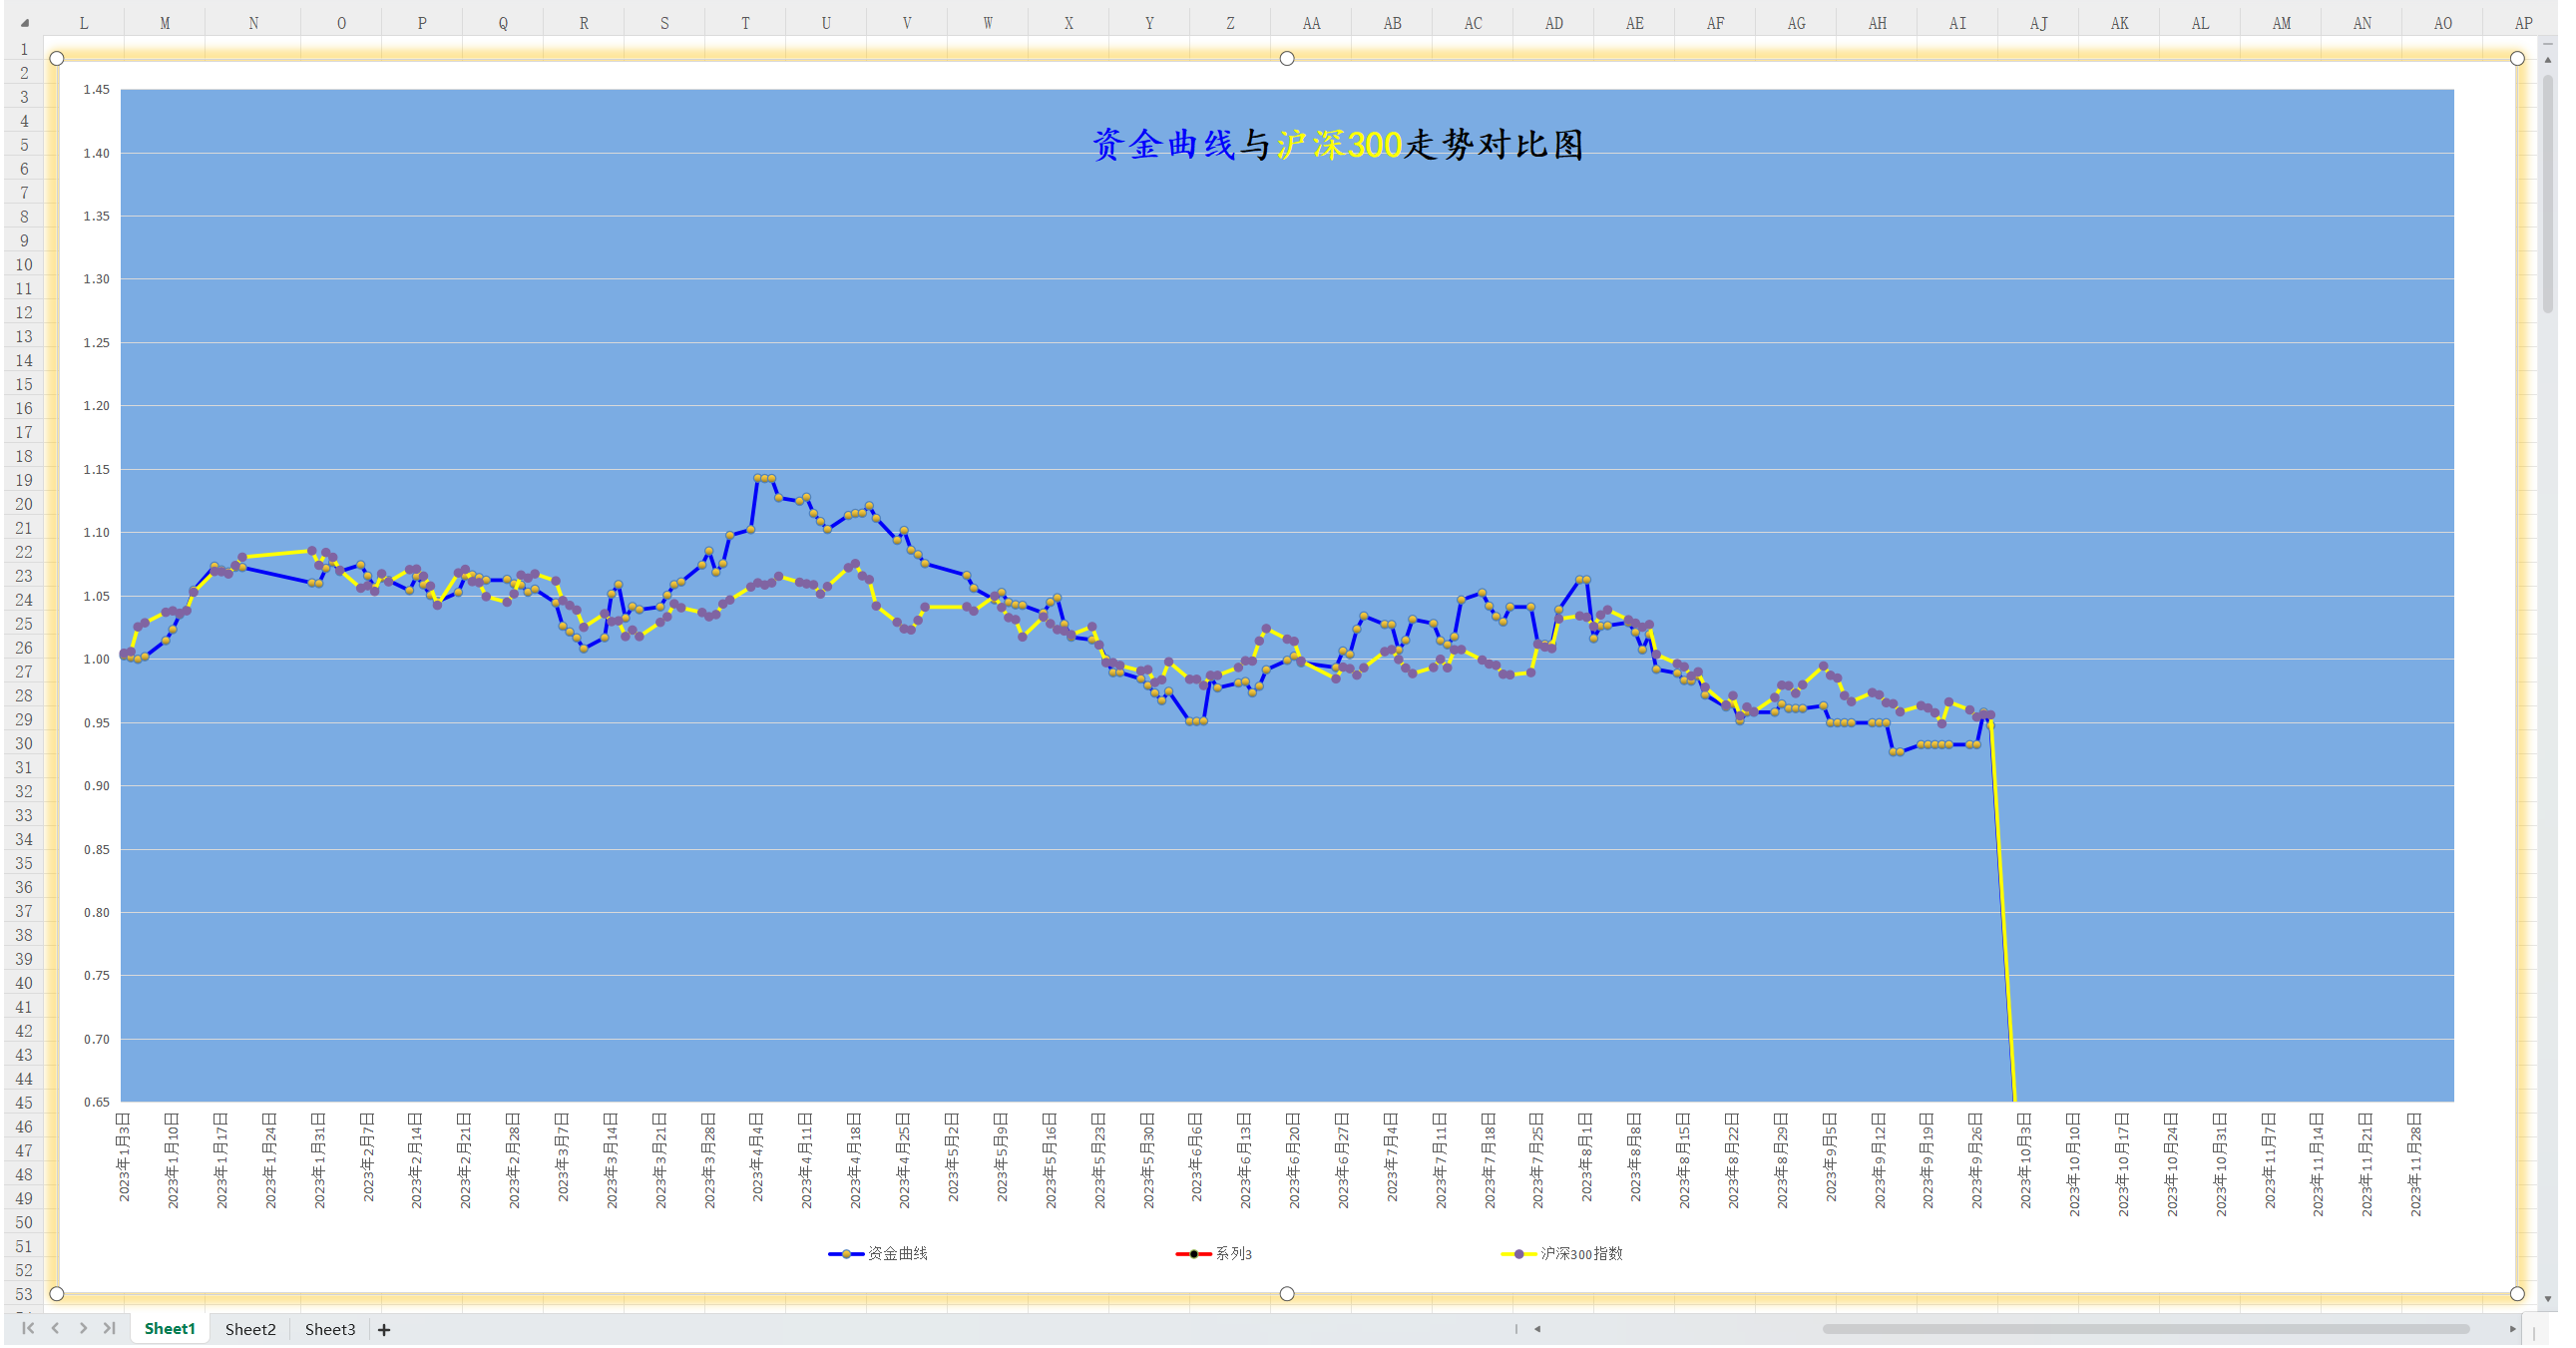This screenshot has height=1348, width=2576.
Task: Go to the first sheet using navigation arrow
Action: tap(27, 1328)
